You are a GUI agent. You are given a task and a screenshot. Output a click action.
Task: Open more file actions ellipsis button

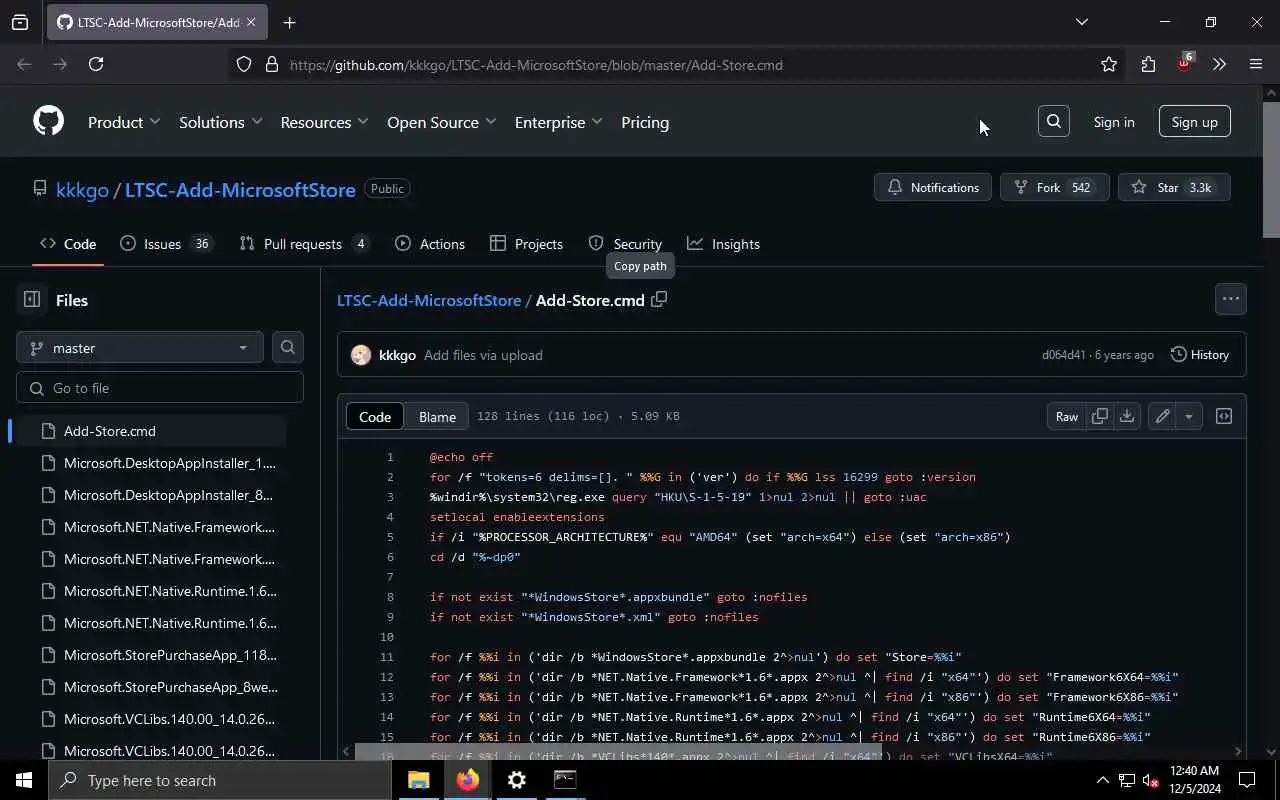pyautogui.click(x=1231, y=299)
